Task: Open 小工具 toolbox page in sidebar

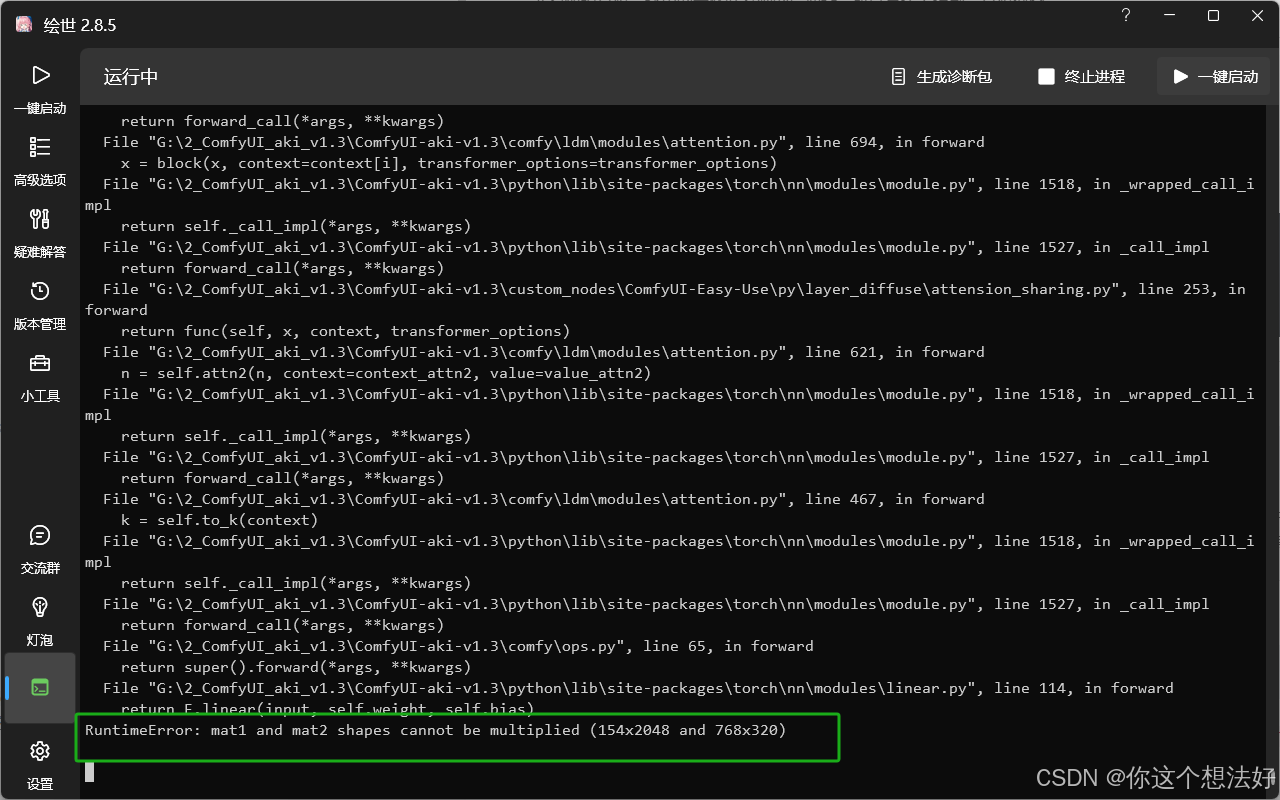Action: coord(40,377)
